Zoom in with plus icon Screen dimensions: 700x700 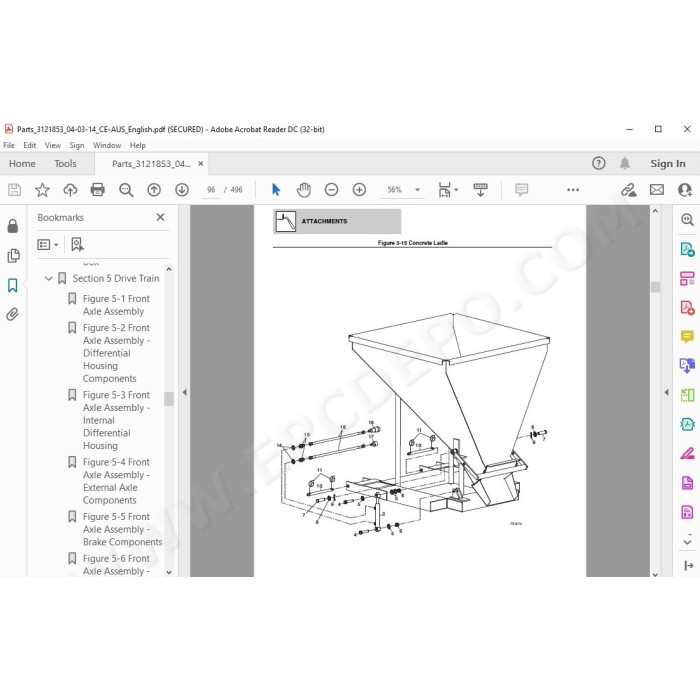click(359, 190)
